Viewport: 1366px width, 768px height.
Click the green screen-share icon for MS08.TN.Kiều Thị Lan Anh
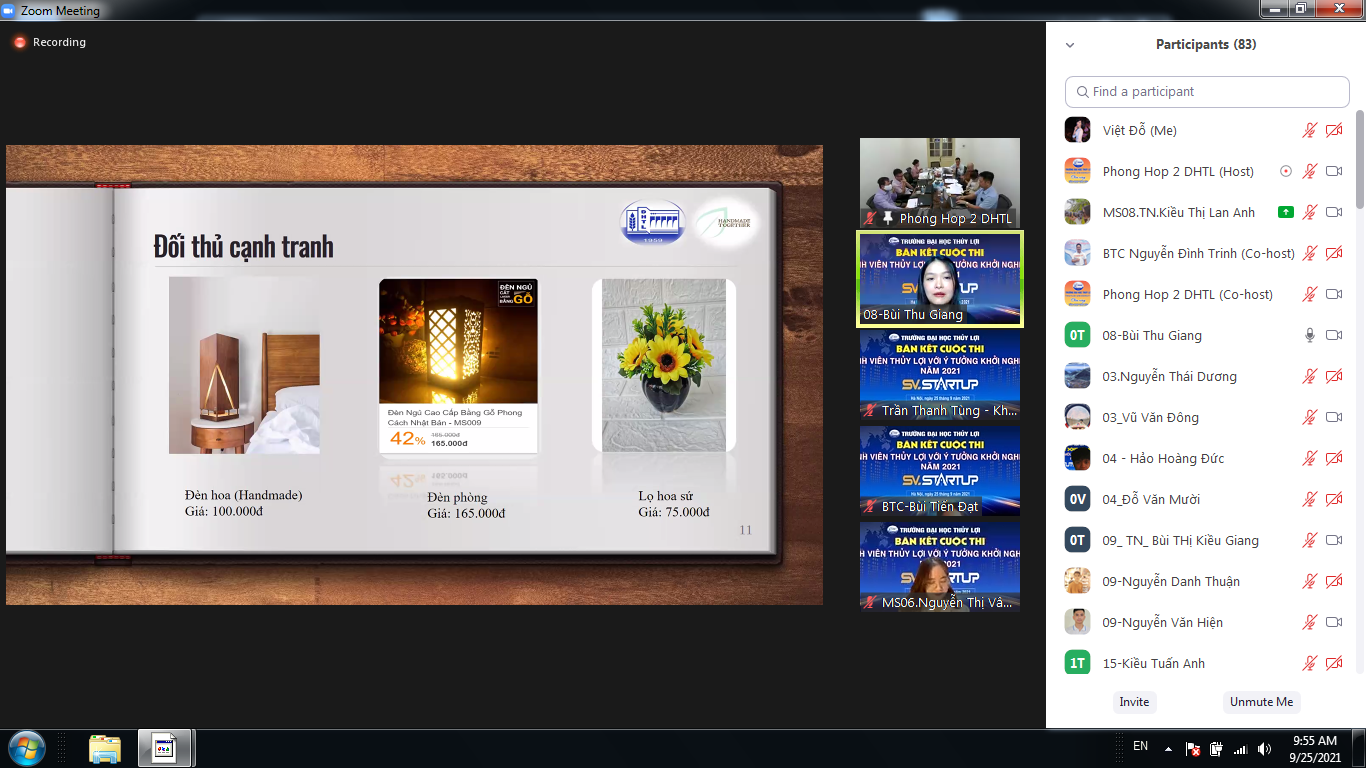click(1286, 212)
